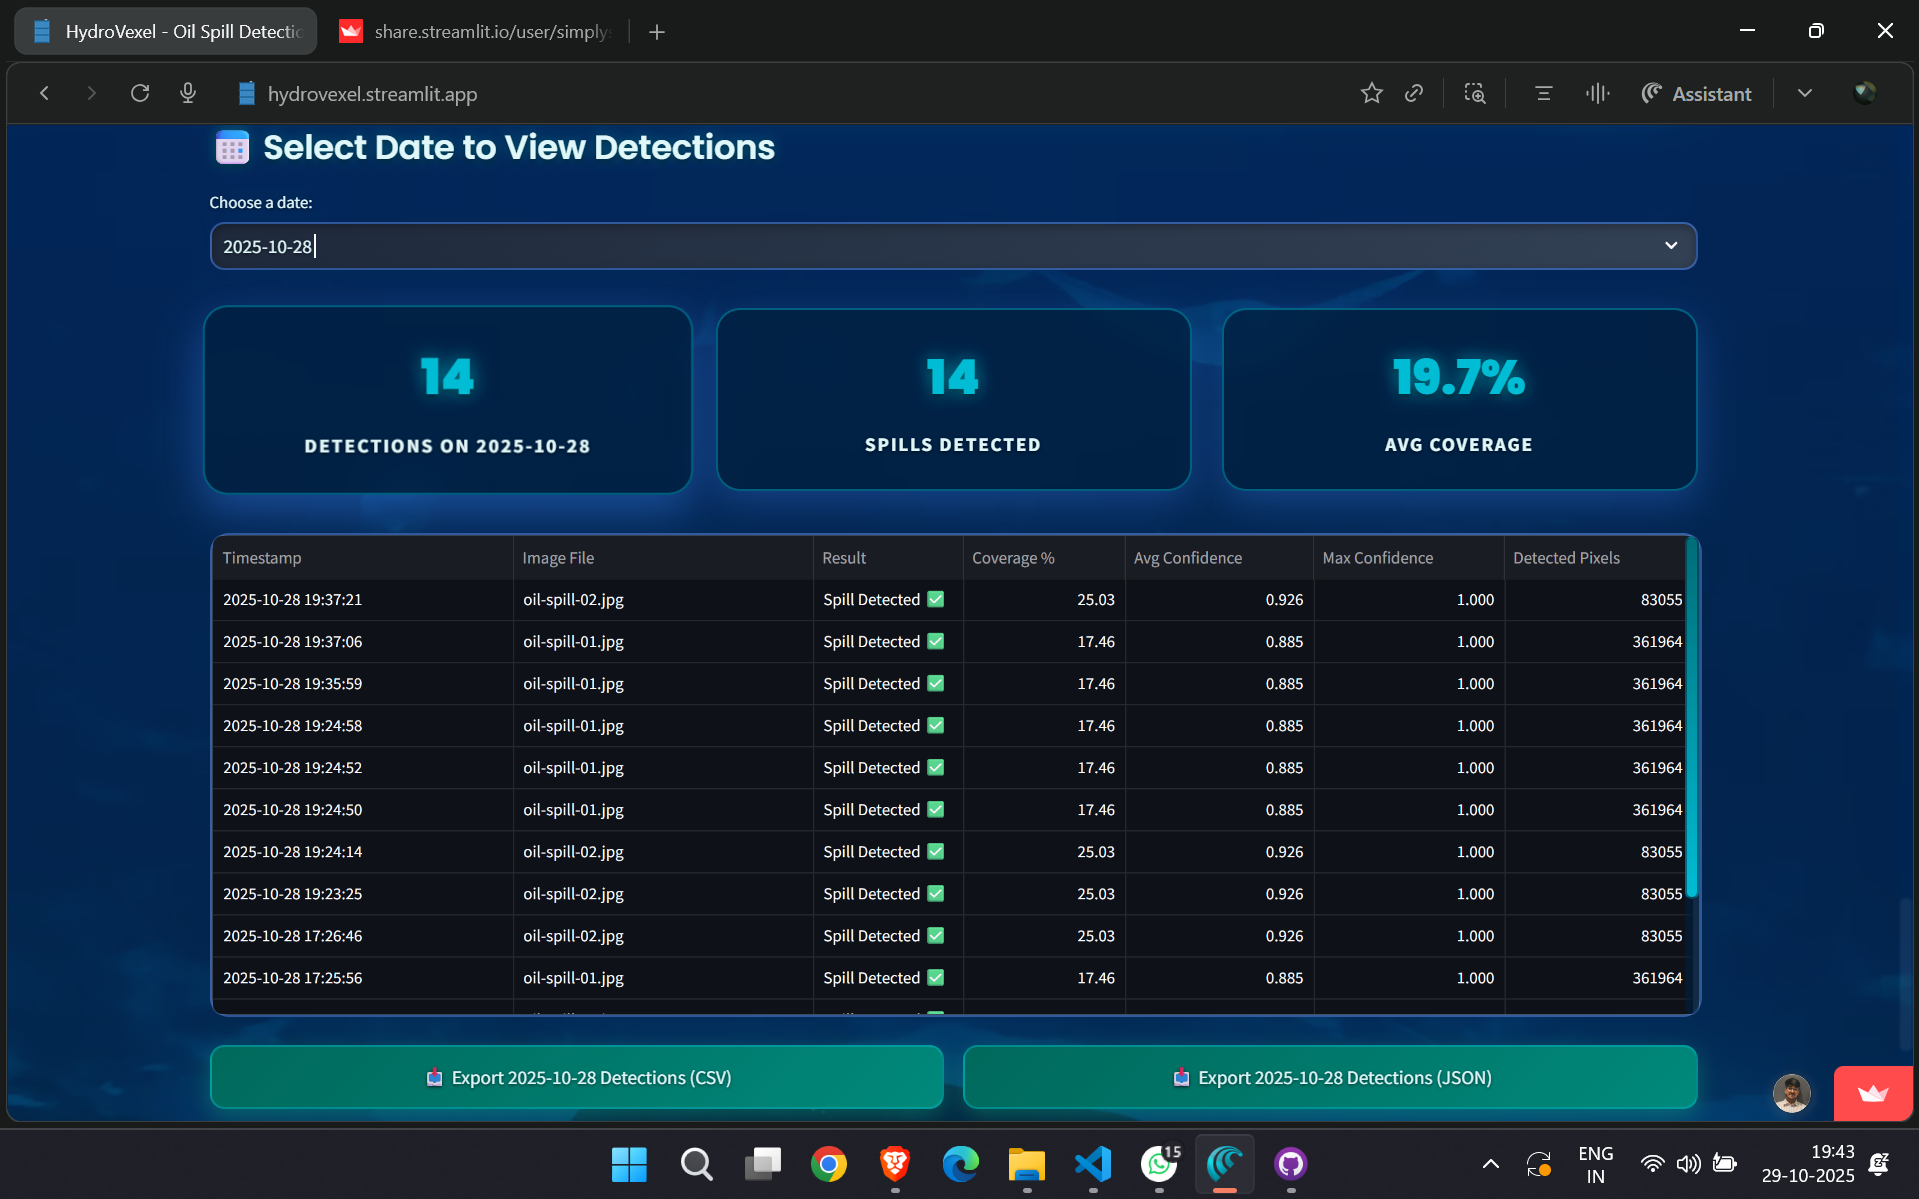Expand the browser toolbar chevron menu
Viewport: 1919px width, 1199px height.
pyautogui.click(x=1804, y=93)
